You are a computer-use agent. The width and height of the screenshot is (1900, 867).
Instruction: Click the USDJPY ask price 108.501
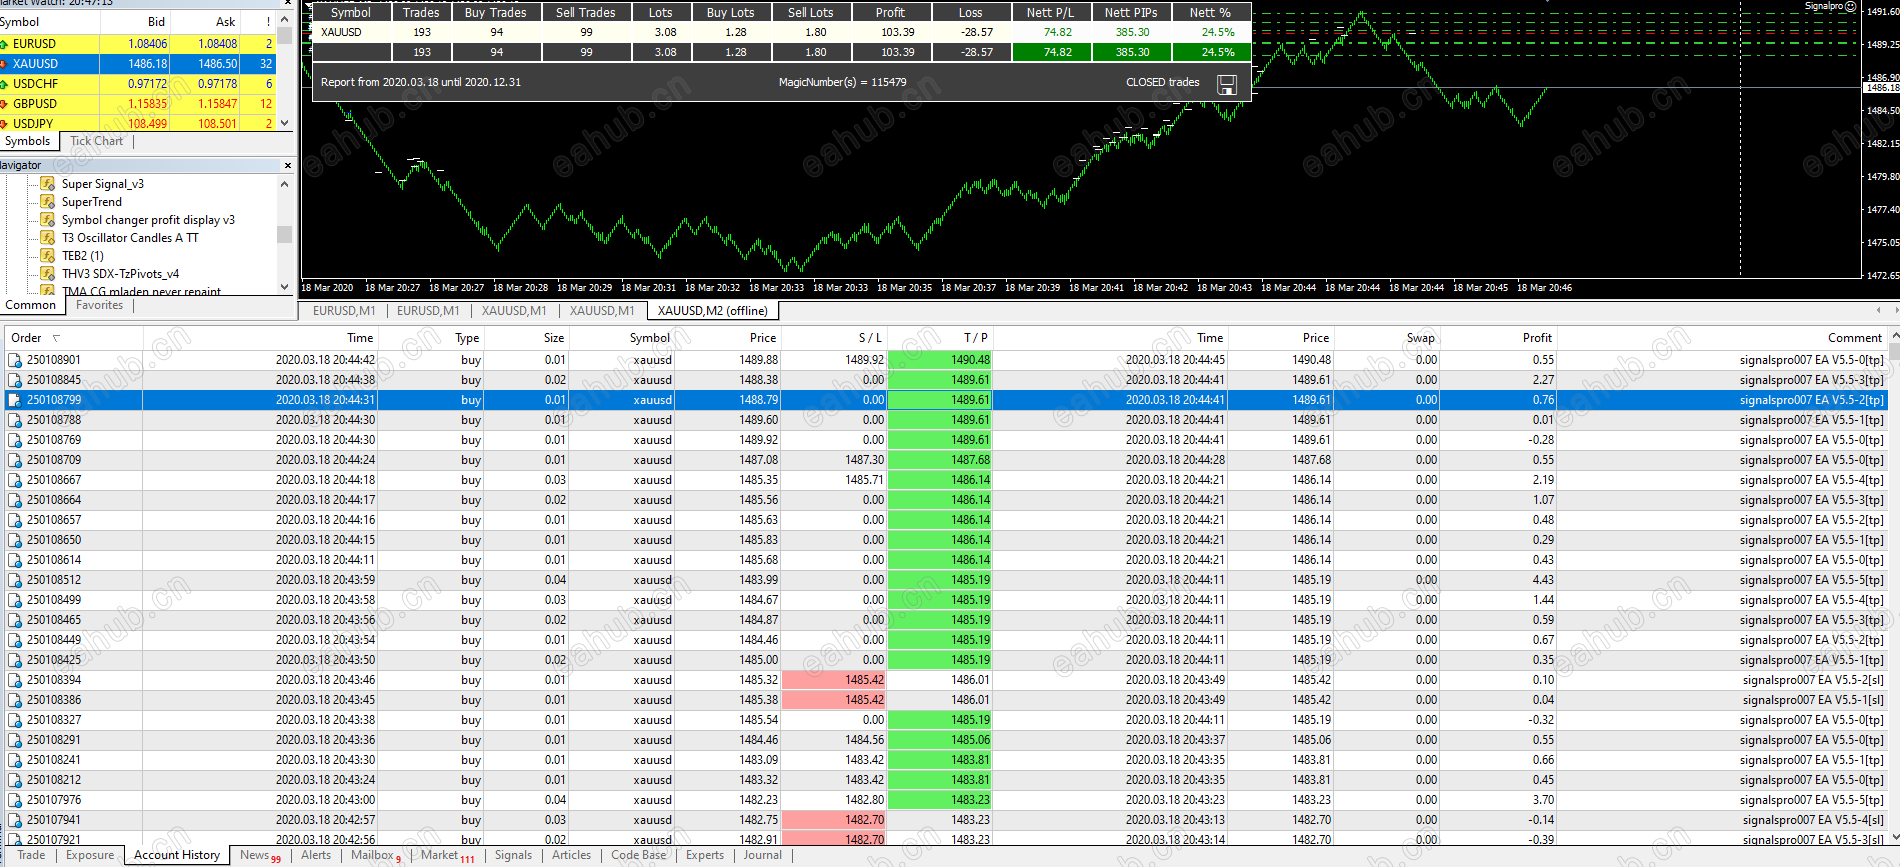218,124
